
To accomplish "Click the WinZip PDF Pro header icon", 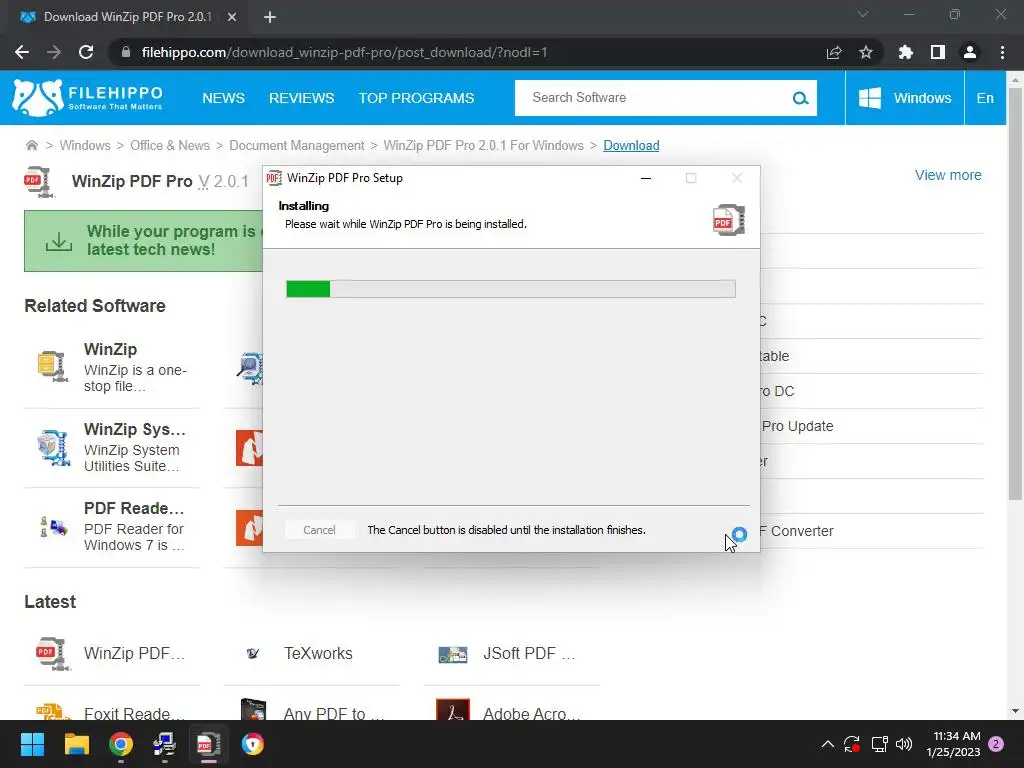I will (39, 182).
